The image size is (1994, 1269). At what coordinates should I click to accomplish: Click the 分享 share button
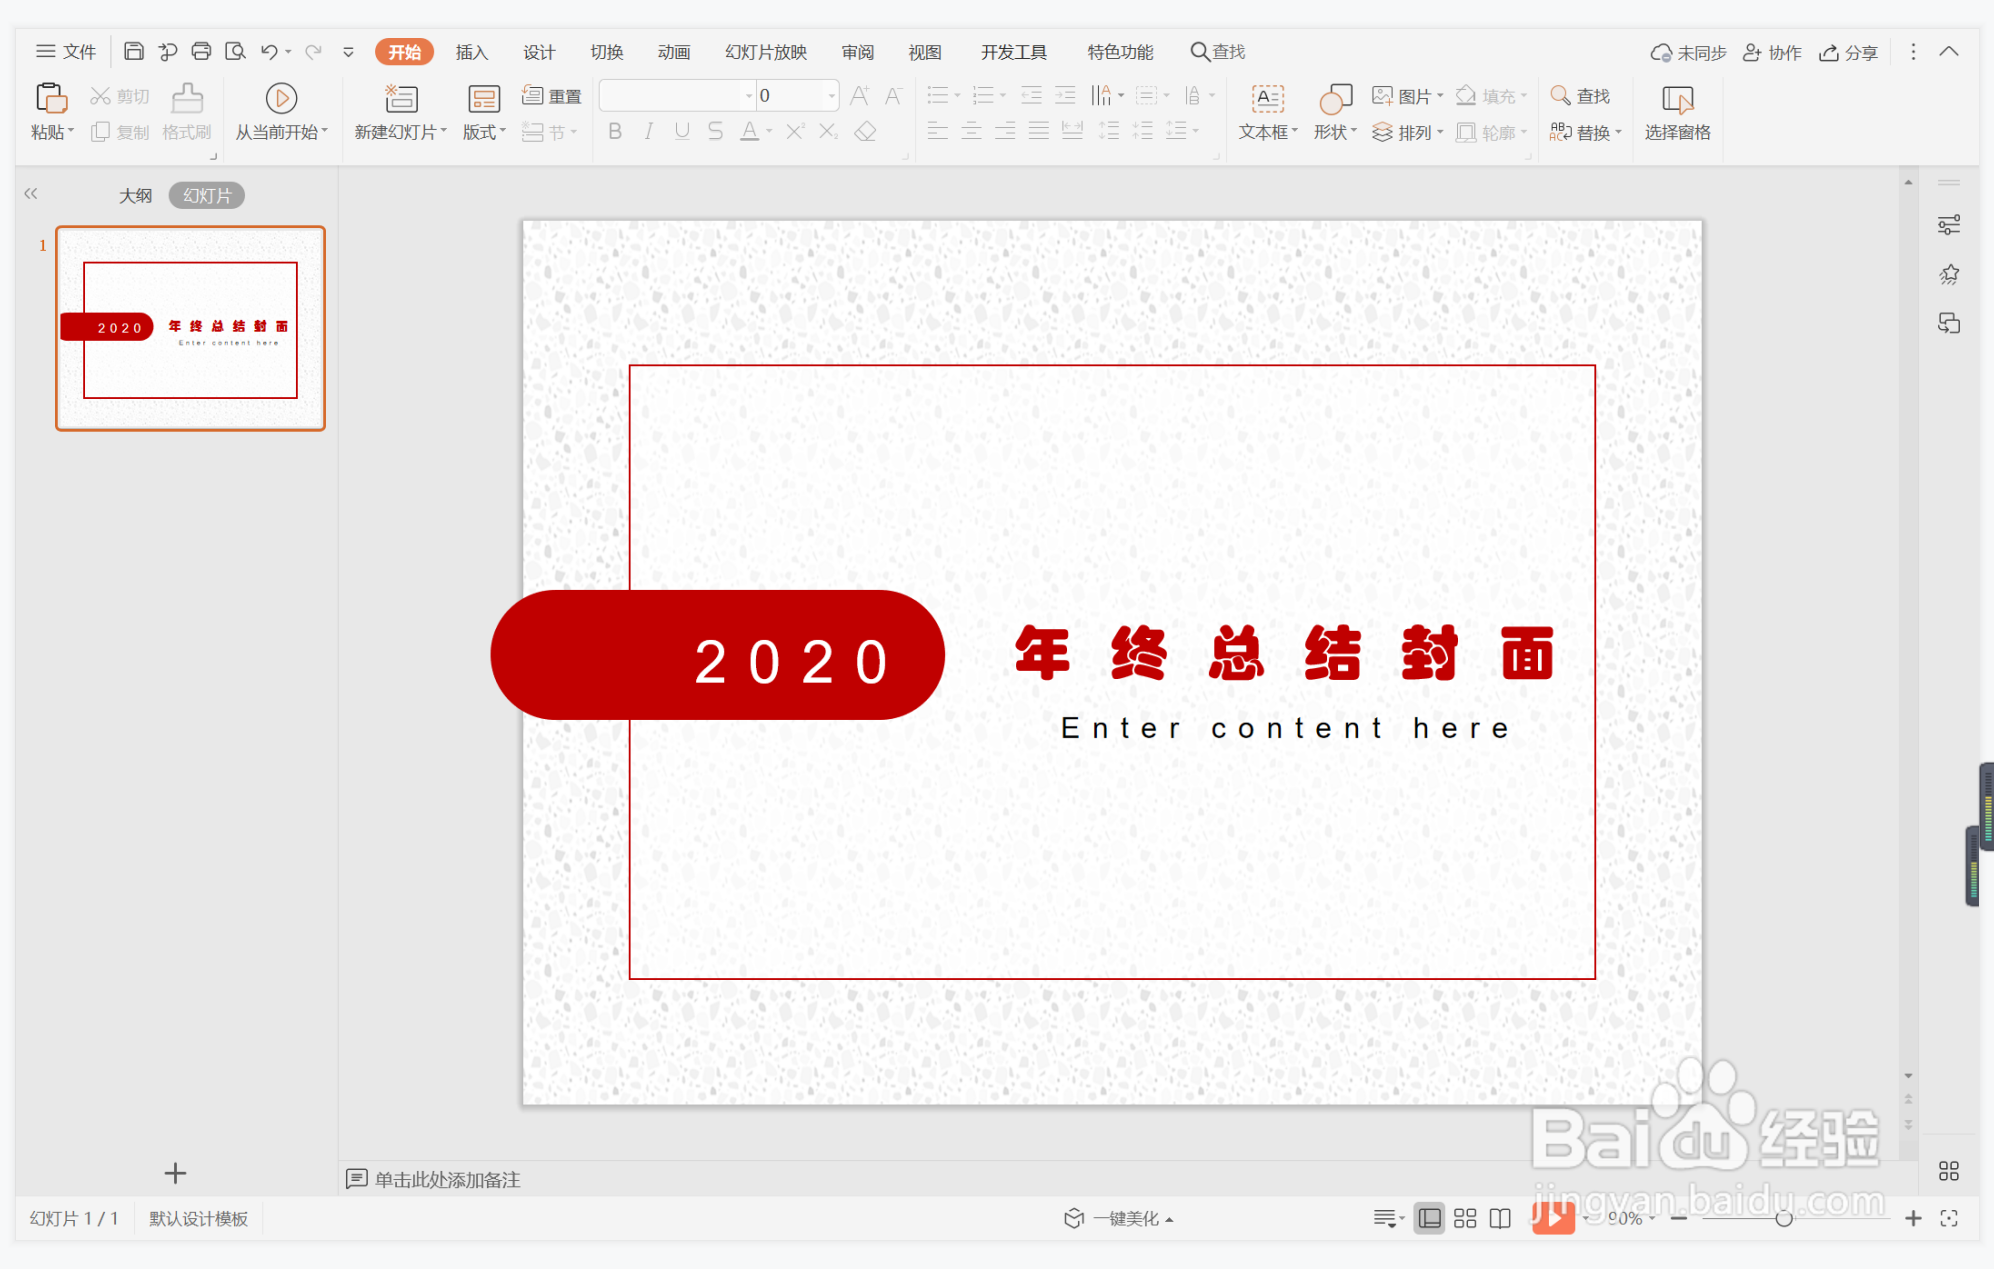click(1849, 51)
